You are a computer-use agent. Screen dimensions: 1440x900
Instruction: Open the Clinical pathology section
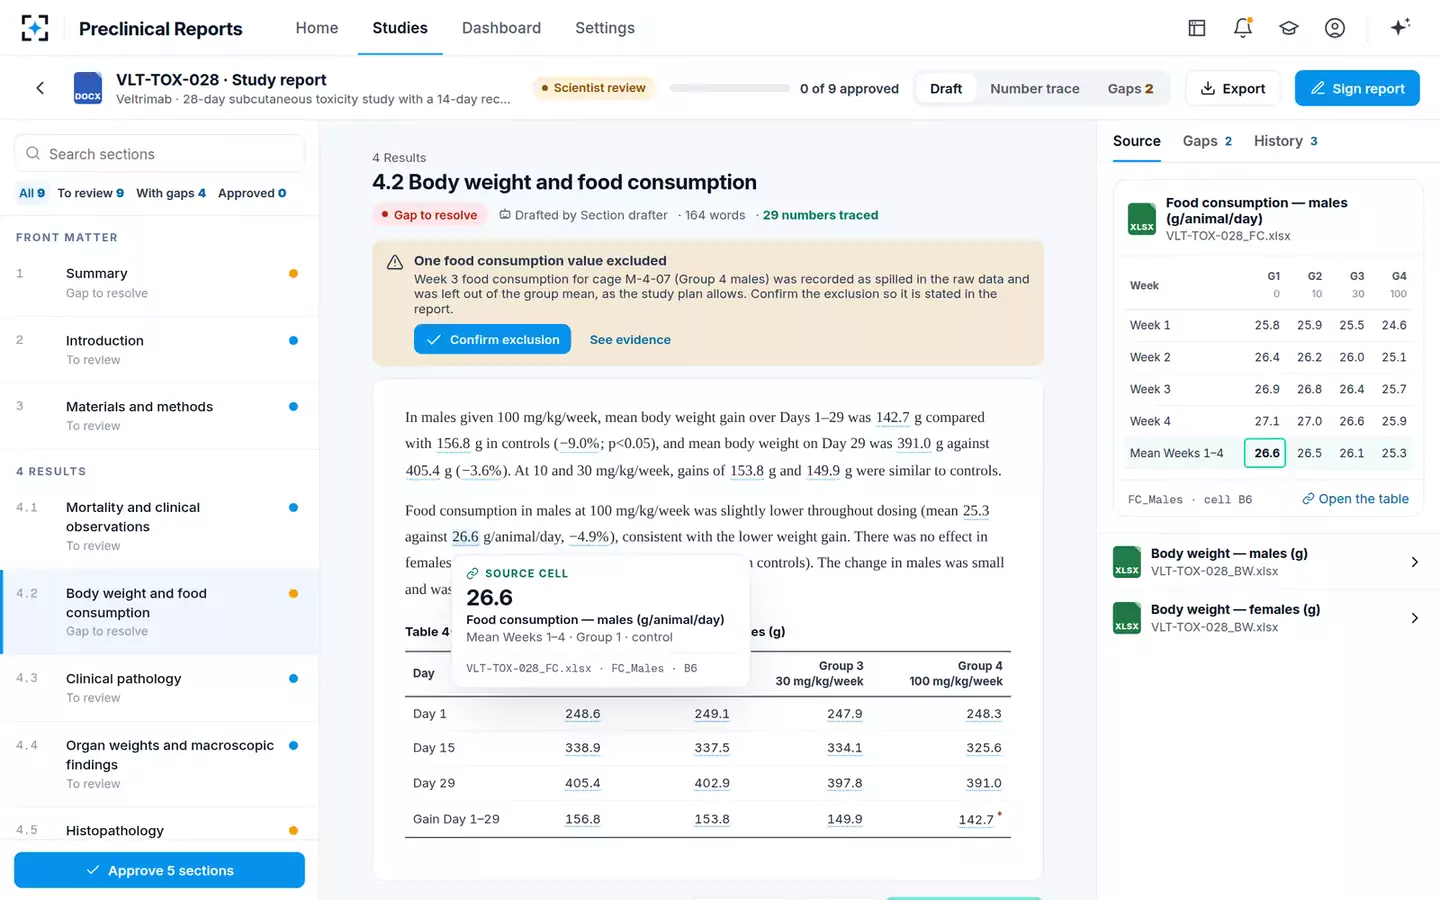point(159,688)
